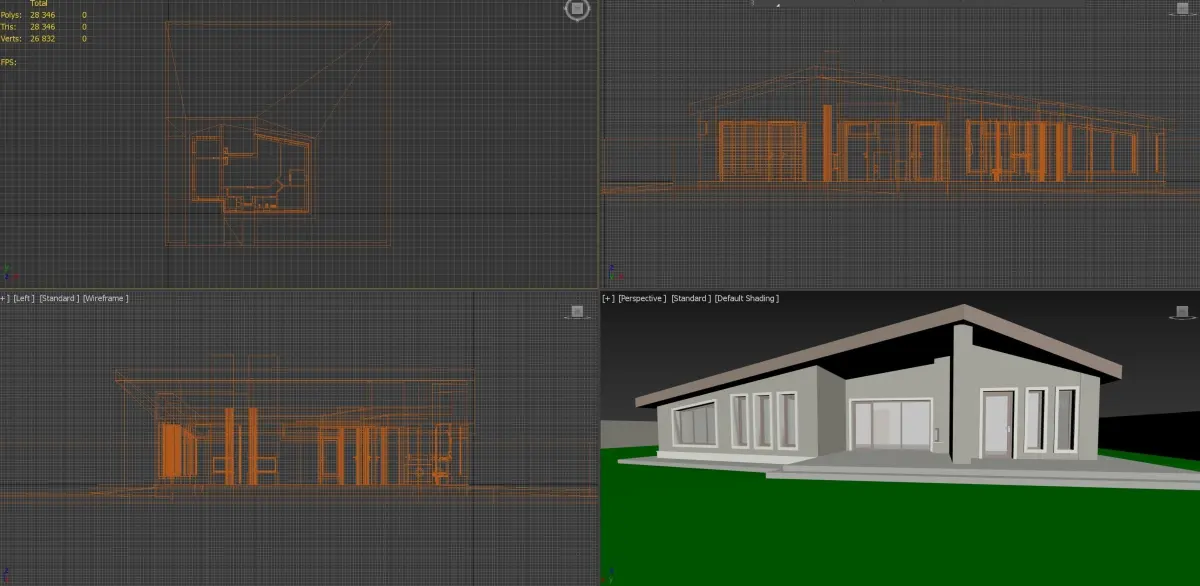Viewport: 1200px width, 586px height.
Task: Open the [+] menu of the Perspective viewport
Action: pos(608,298)
